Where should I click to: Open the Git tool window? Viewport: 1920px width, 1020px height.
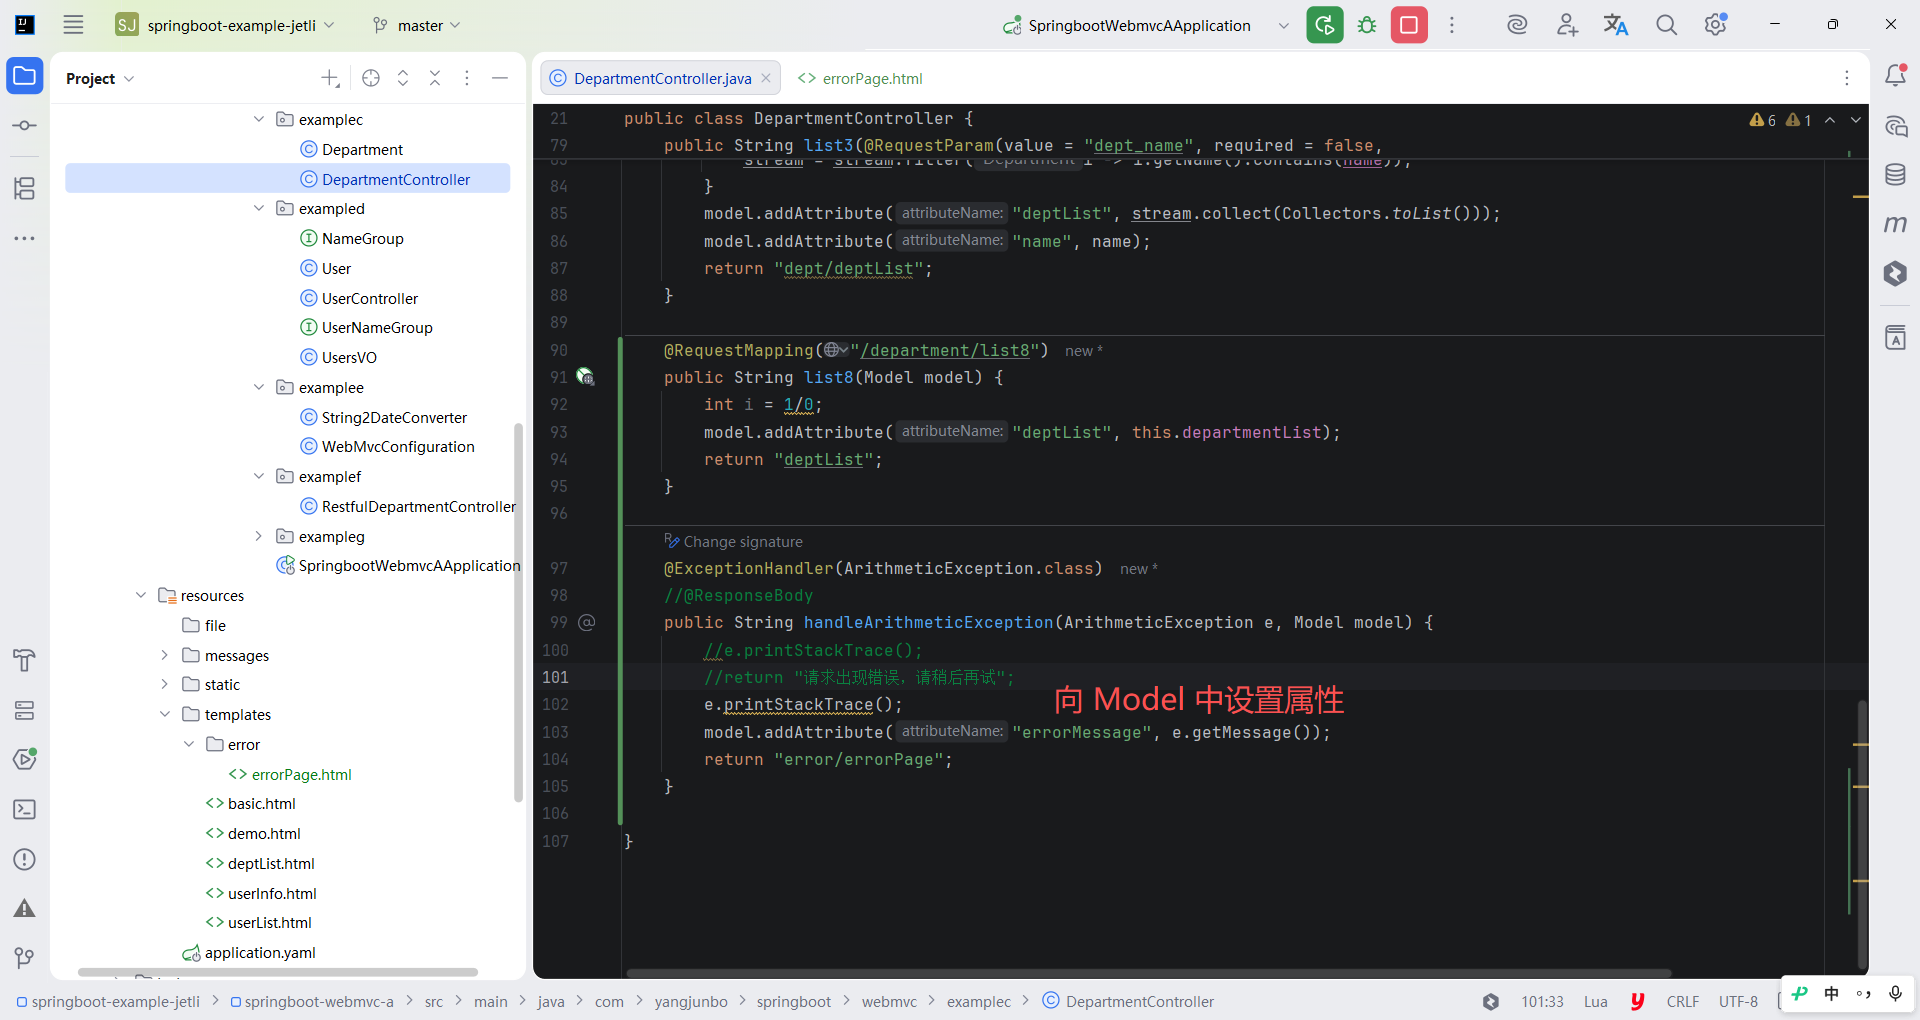pyautogui.click(x=25, y=958)
